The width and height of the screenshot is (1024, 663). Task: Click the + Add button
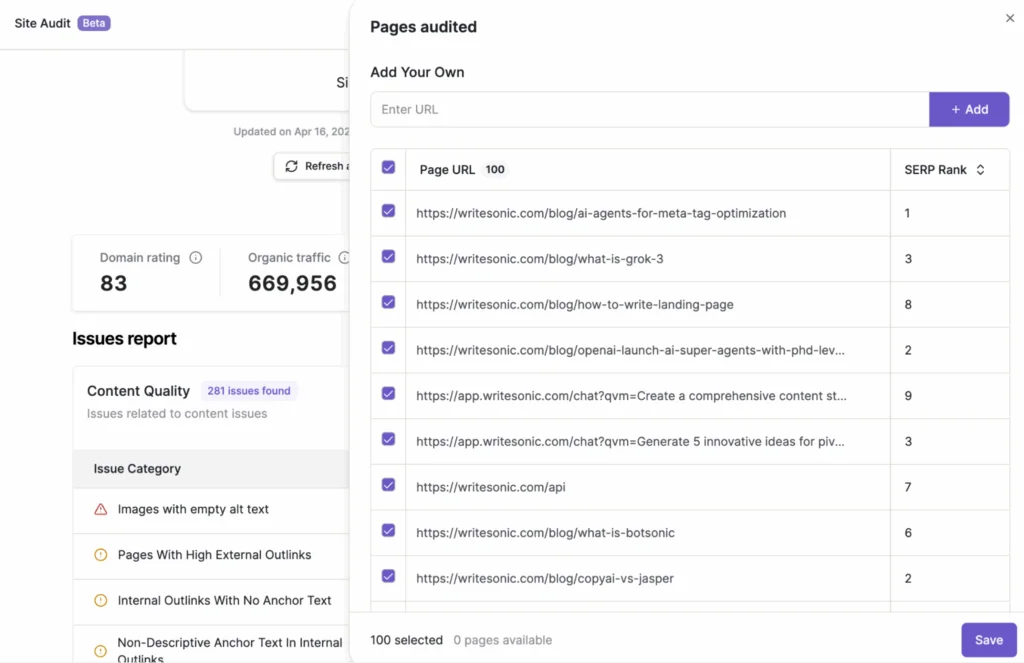pos(969,108)
